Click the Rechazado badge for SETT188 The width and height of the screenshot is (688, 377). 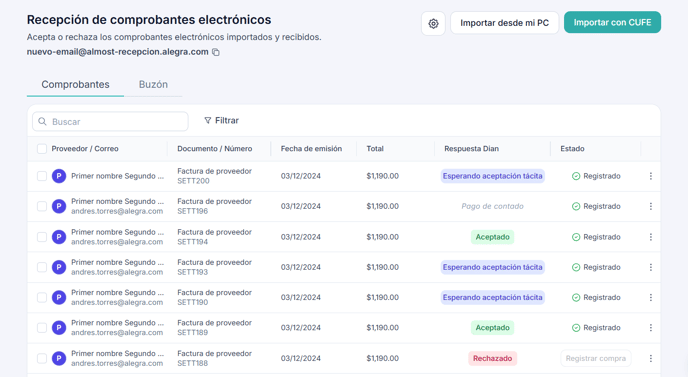tap(492, 359)
